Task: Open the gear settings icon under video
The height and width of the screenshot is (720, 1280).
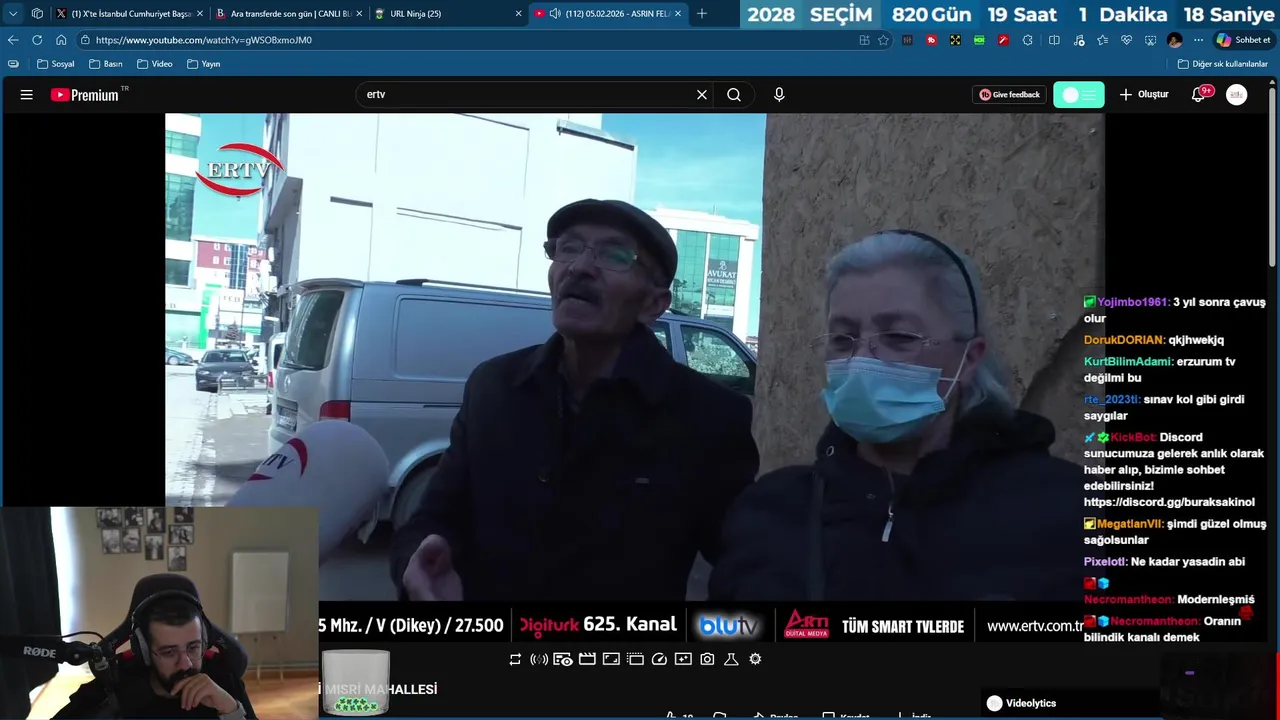Action: coord(755,659)
